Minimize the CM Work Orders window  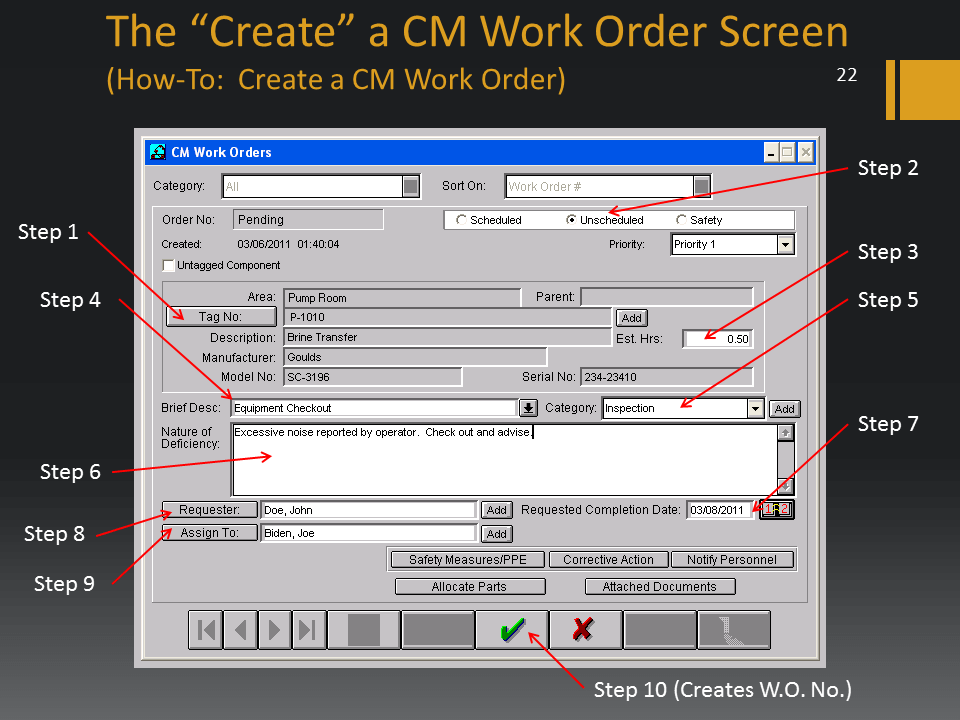pos(771,152)
